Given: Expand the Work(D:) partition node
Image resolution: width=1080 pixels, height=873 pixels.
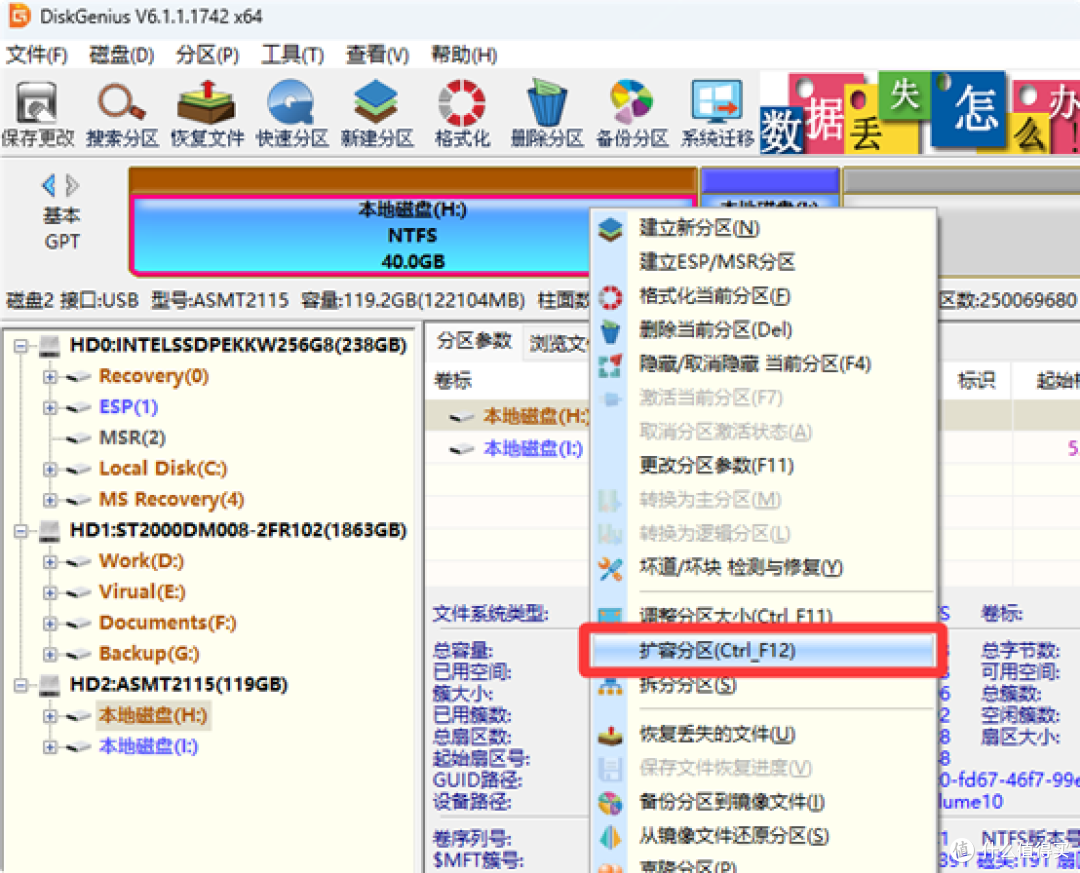Looking at the screenshot, I should pos(50,562).
